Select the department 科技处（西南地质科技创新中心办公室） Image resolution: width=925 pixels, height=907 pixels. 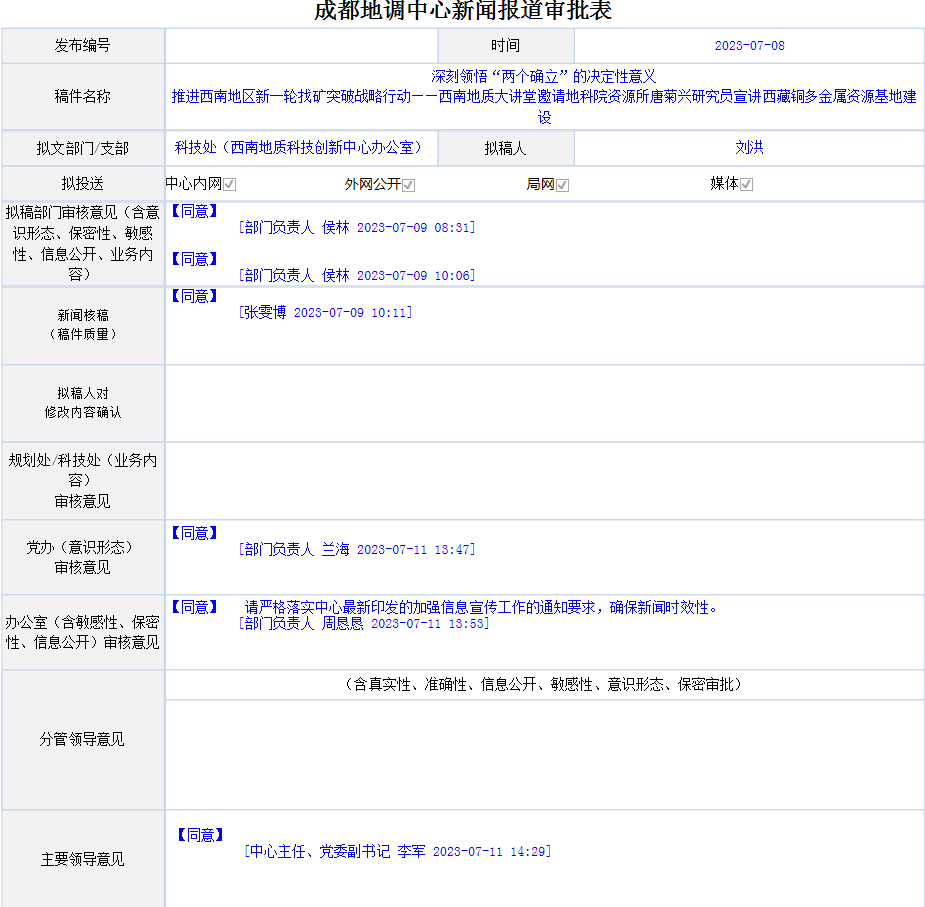click(x=301, y=147)
